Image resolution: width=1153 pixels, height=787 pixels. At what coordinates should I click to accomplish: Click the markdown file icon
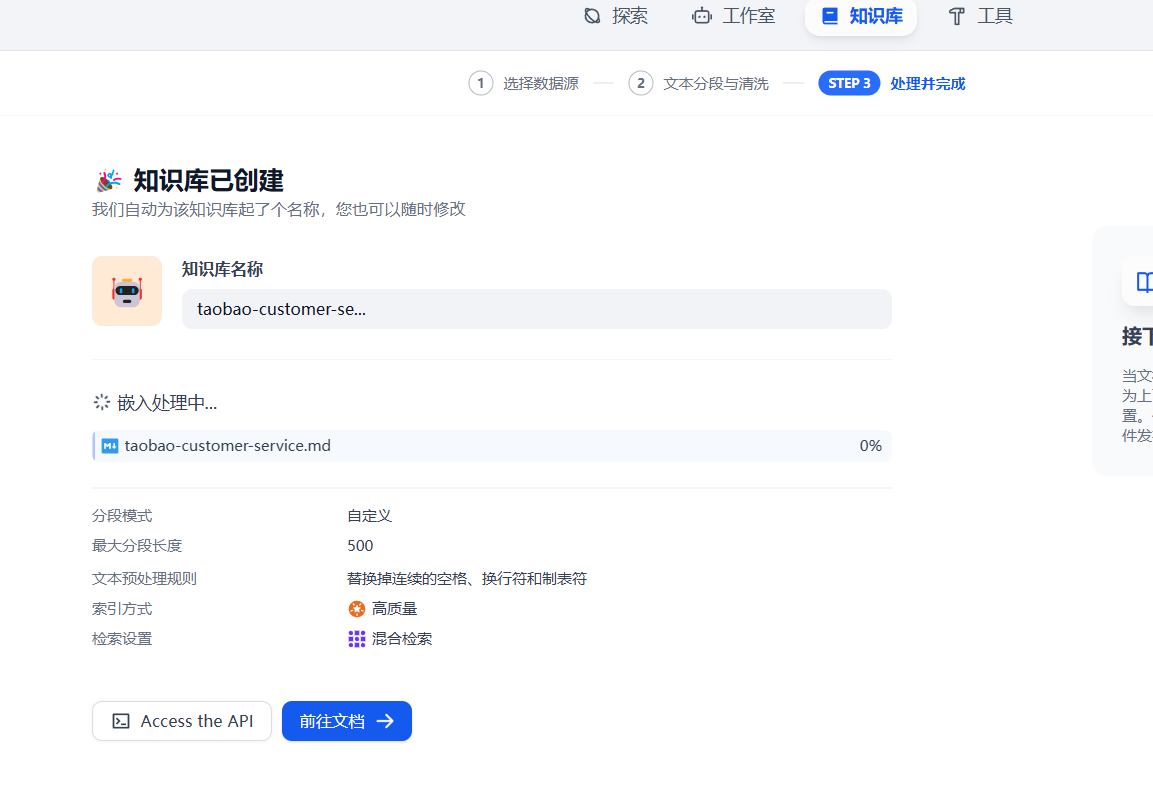(x=110, y=446)
